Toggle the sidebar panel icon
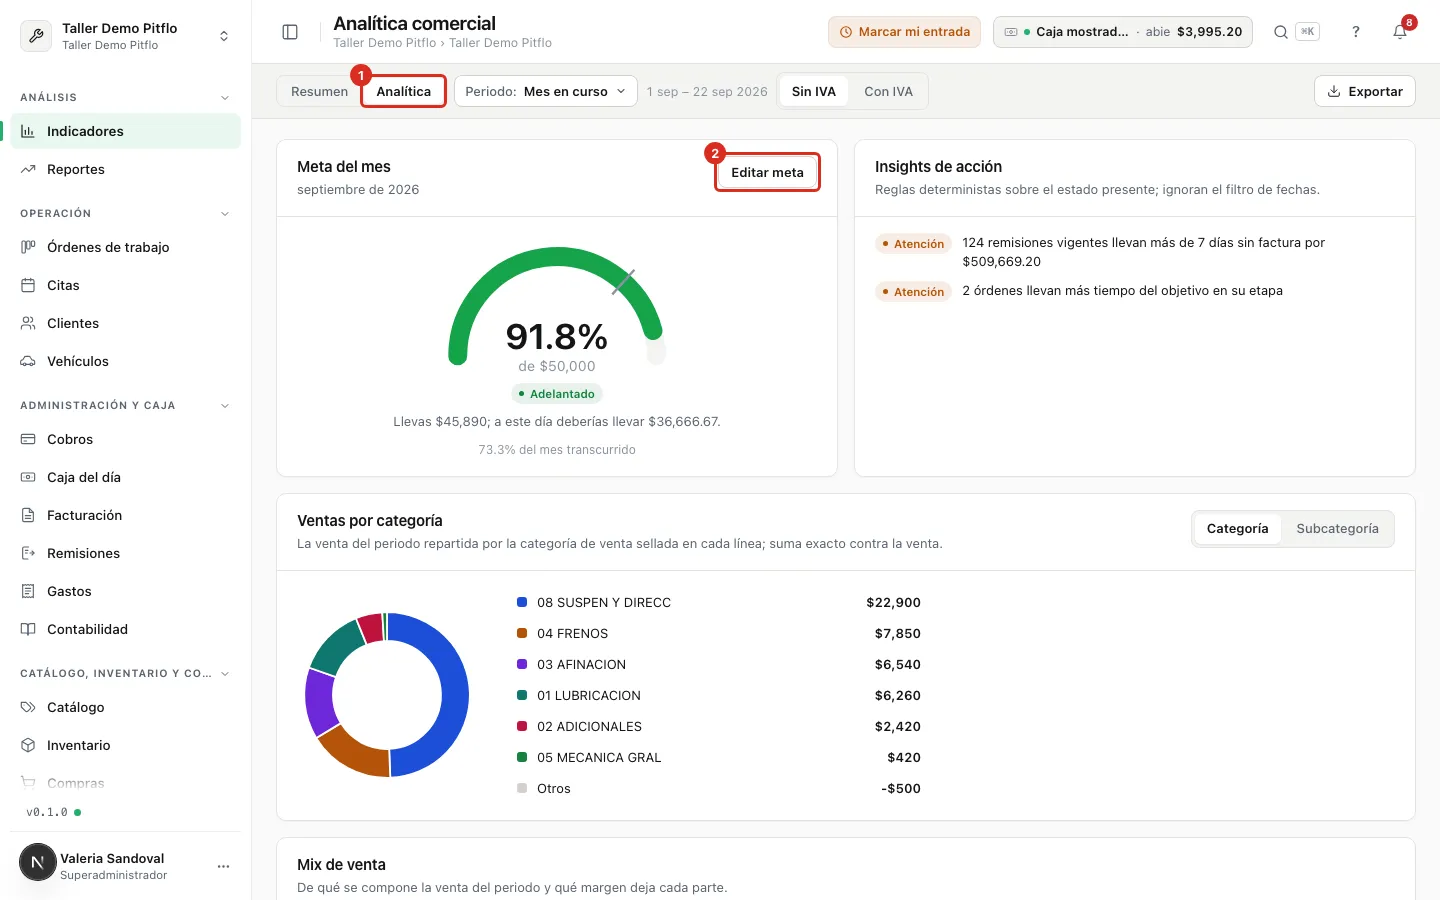 [x=290, y=32]
